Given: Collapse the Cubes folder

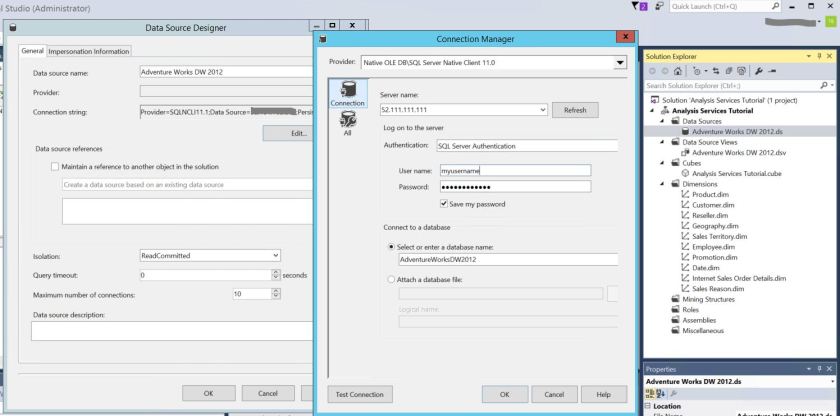Looking at the screenshot, I should (x=662, y=163).
